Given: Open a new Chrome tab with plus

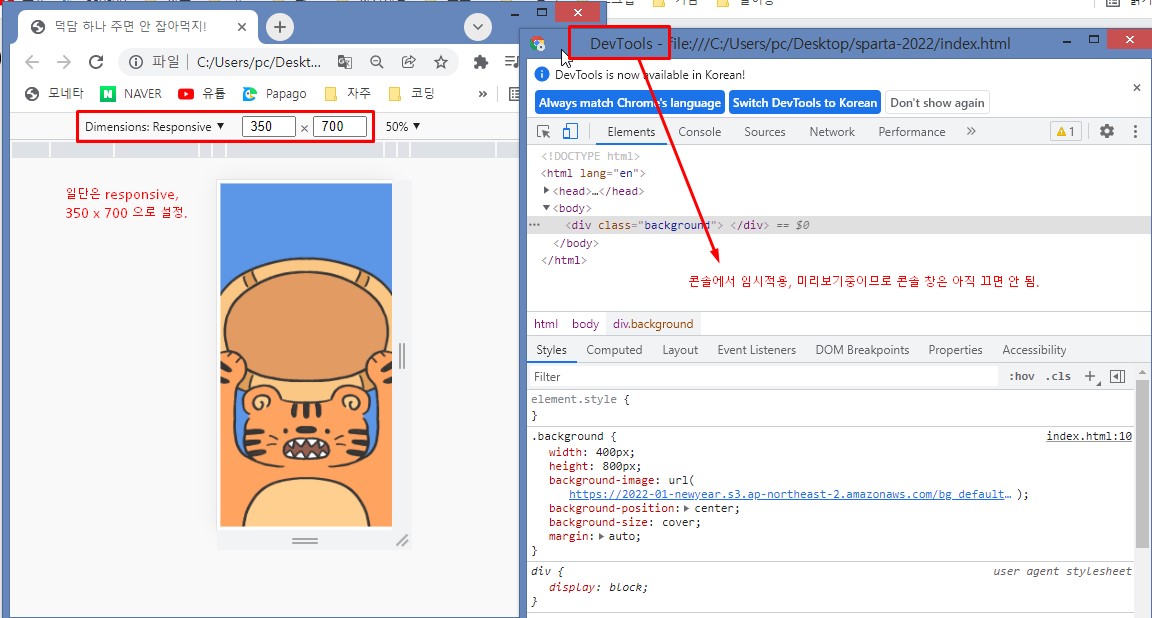Looking at the screenshot, I should pos(279,27).
